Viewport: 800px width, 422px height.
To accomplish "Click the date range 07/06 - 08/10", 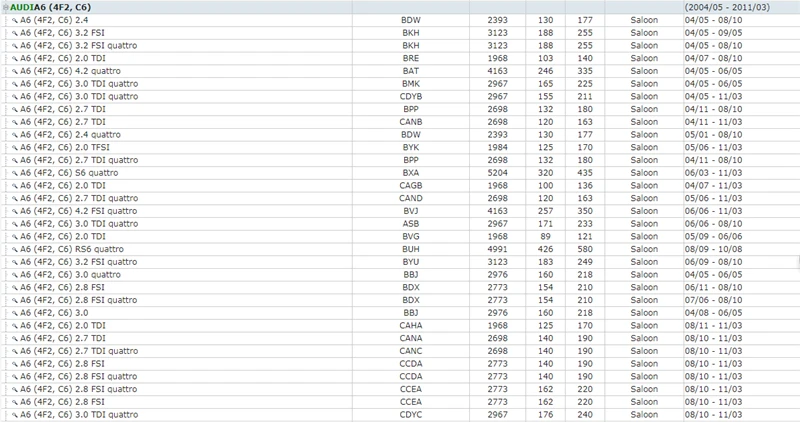I will point(713,300).
